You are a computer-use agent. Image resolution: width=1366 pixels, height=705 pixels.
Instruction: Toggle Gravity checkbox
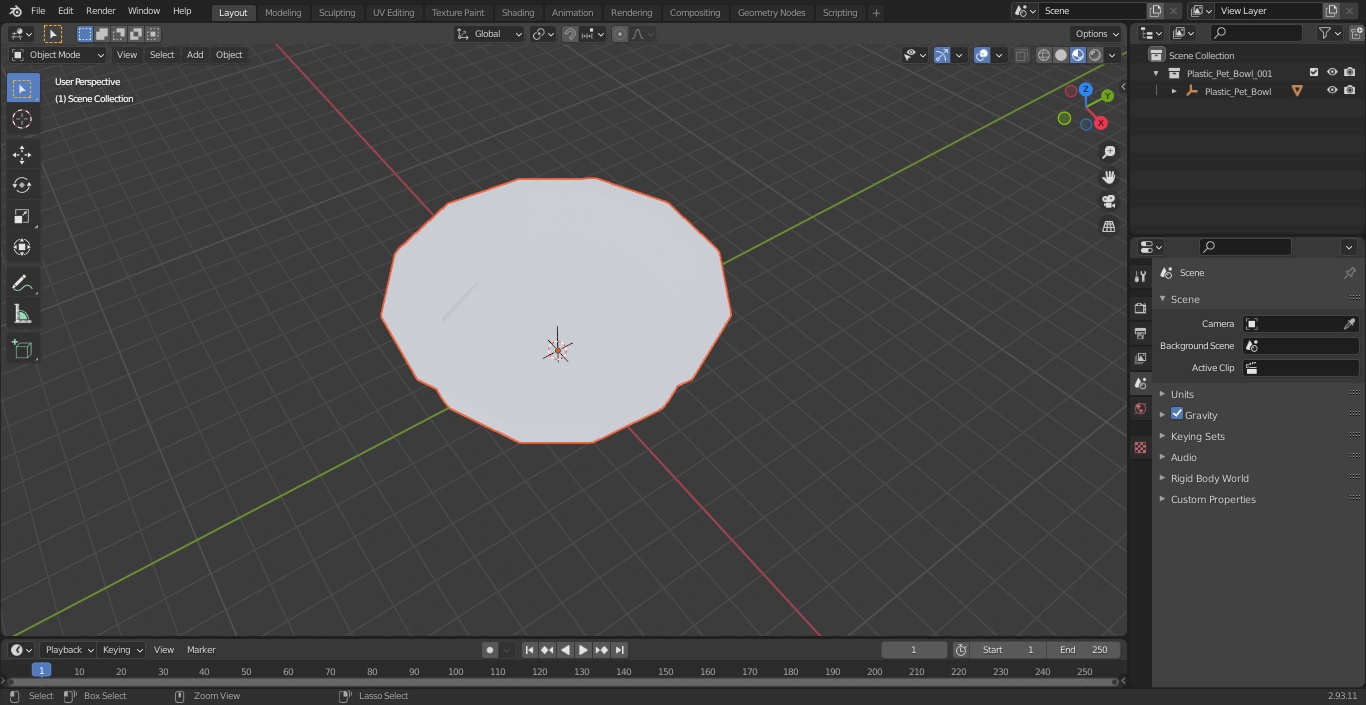tap(1177, 414)
